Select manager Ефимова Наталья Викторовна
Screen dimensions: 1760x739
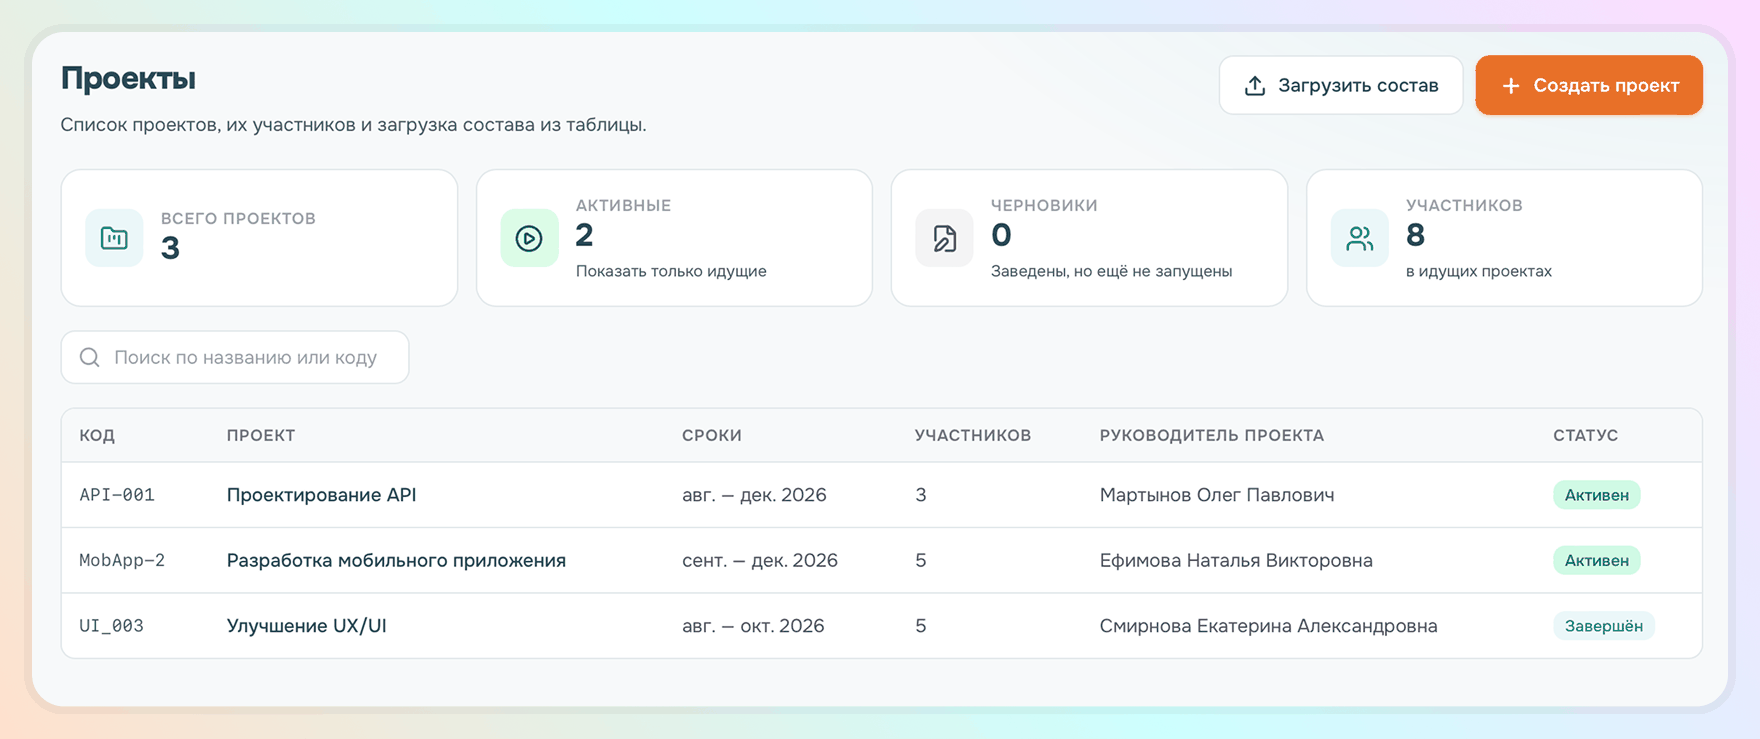[x=1236, y=560]
